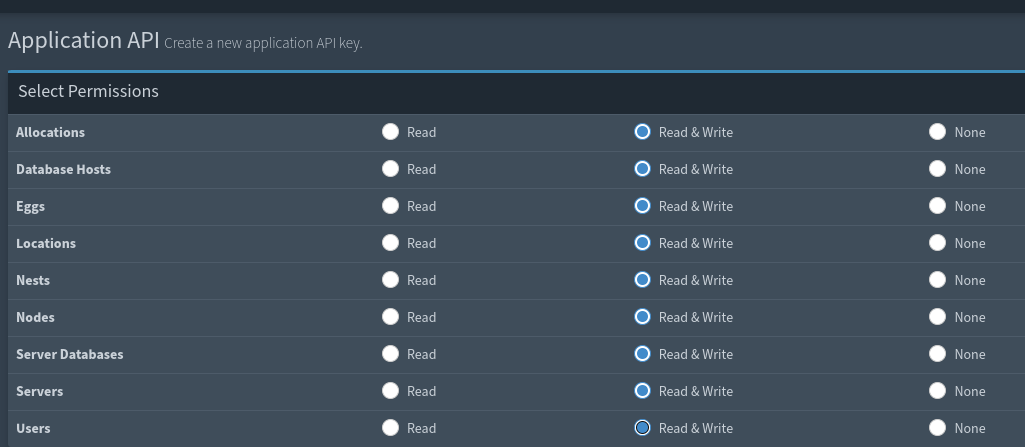Choose Read for Servers

391,391
